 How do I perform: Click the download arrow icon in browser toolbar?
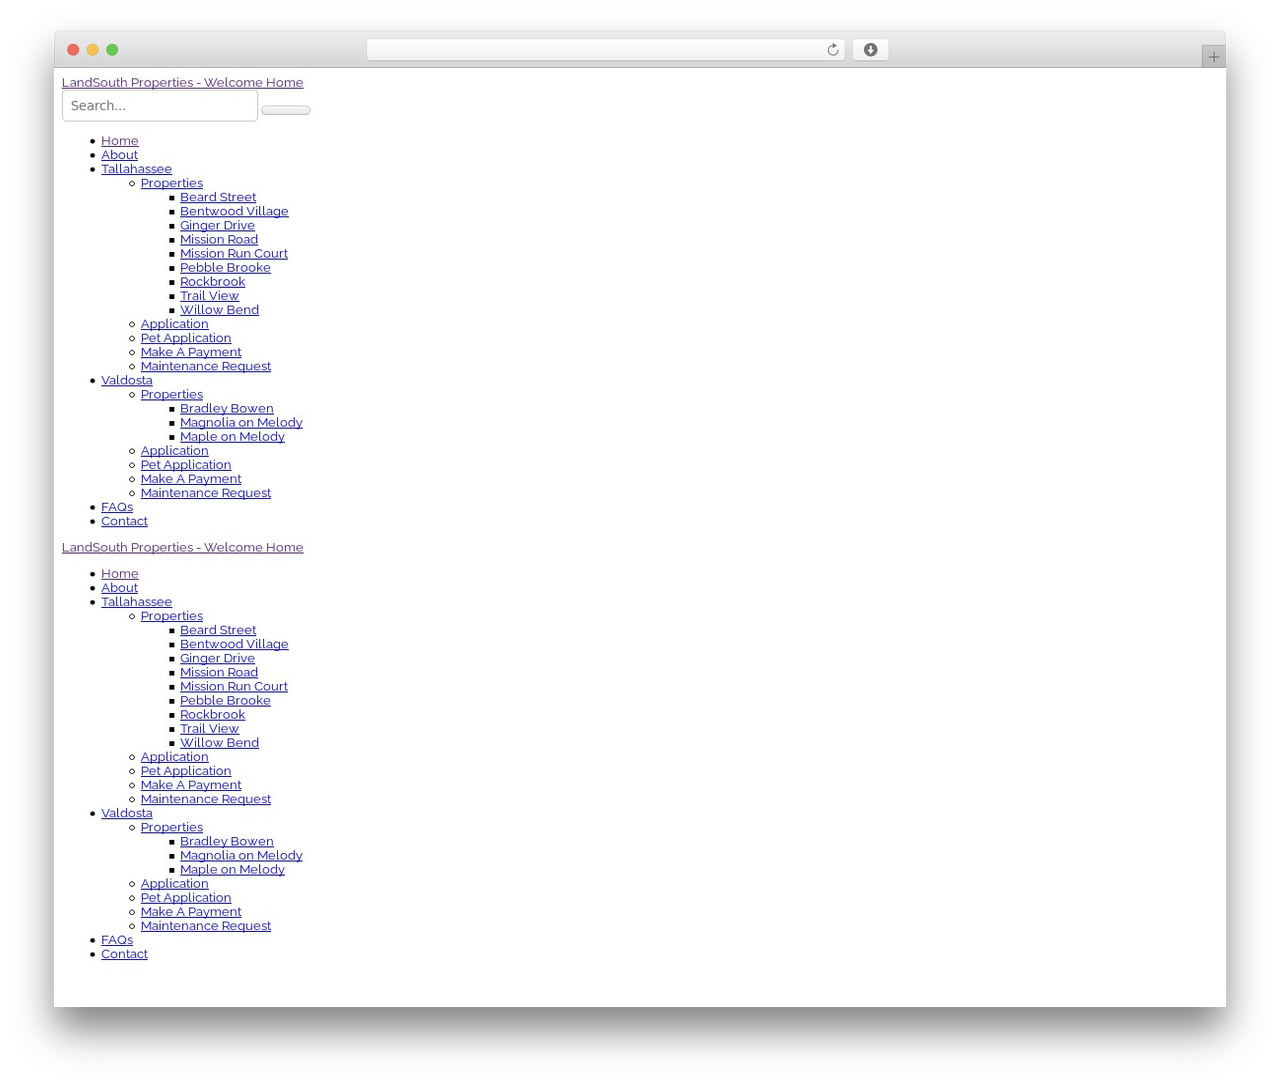click(870, 50)
